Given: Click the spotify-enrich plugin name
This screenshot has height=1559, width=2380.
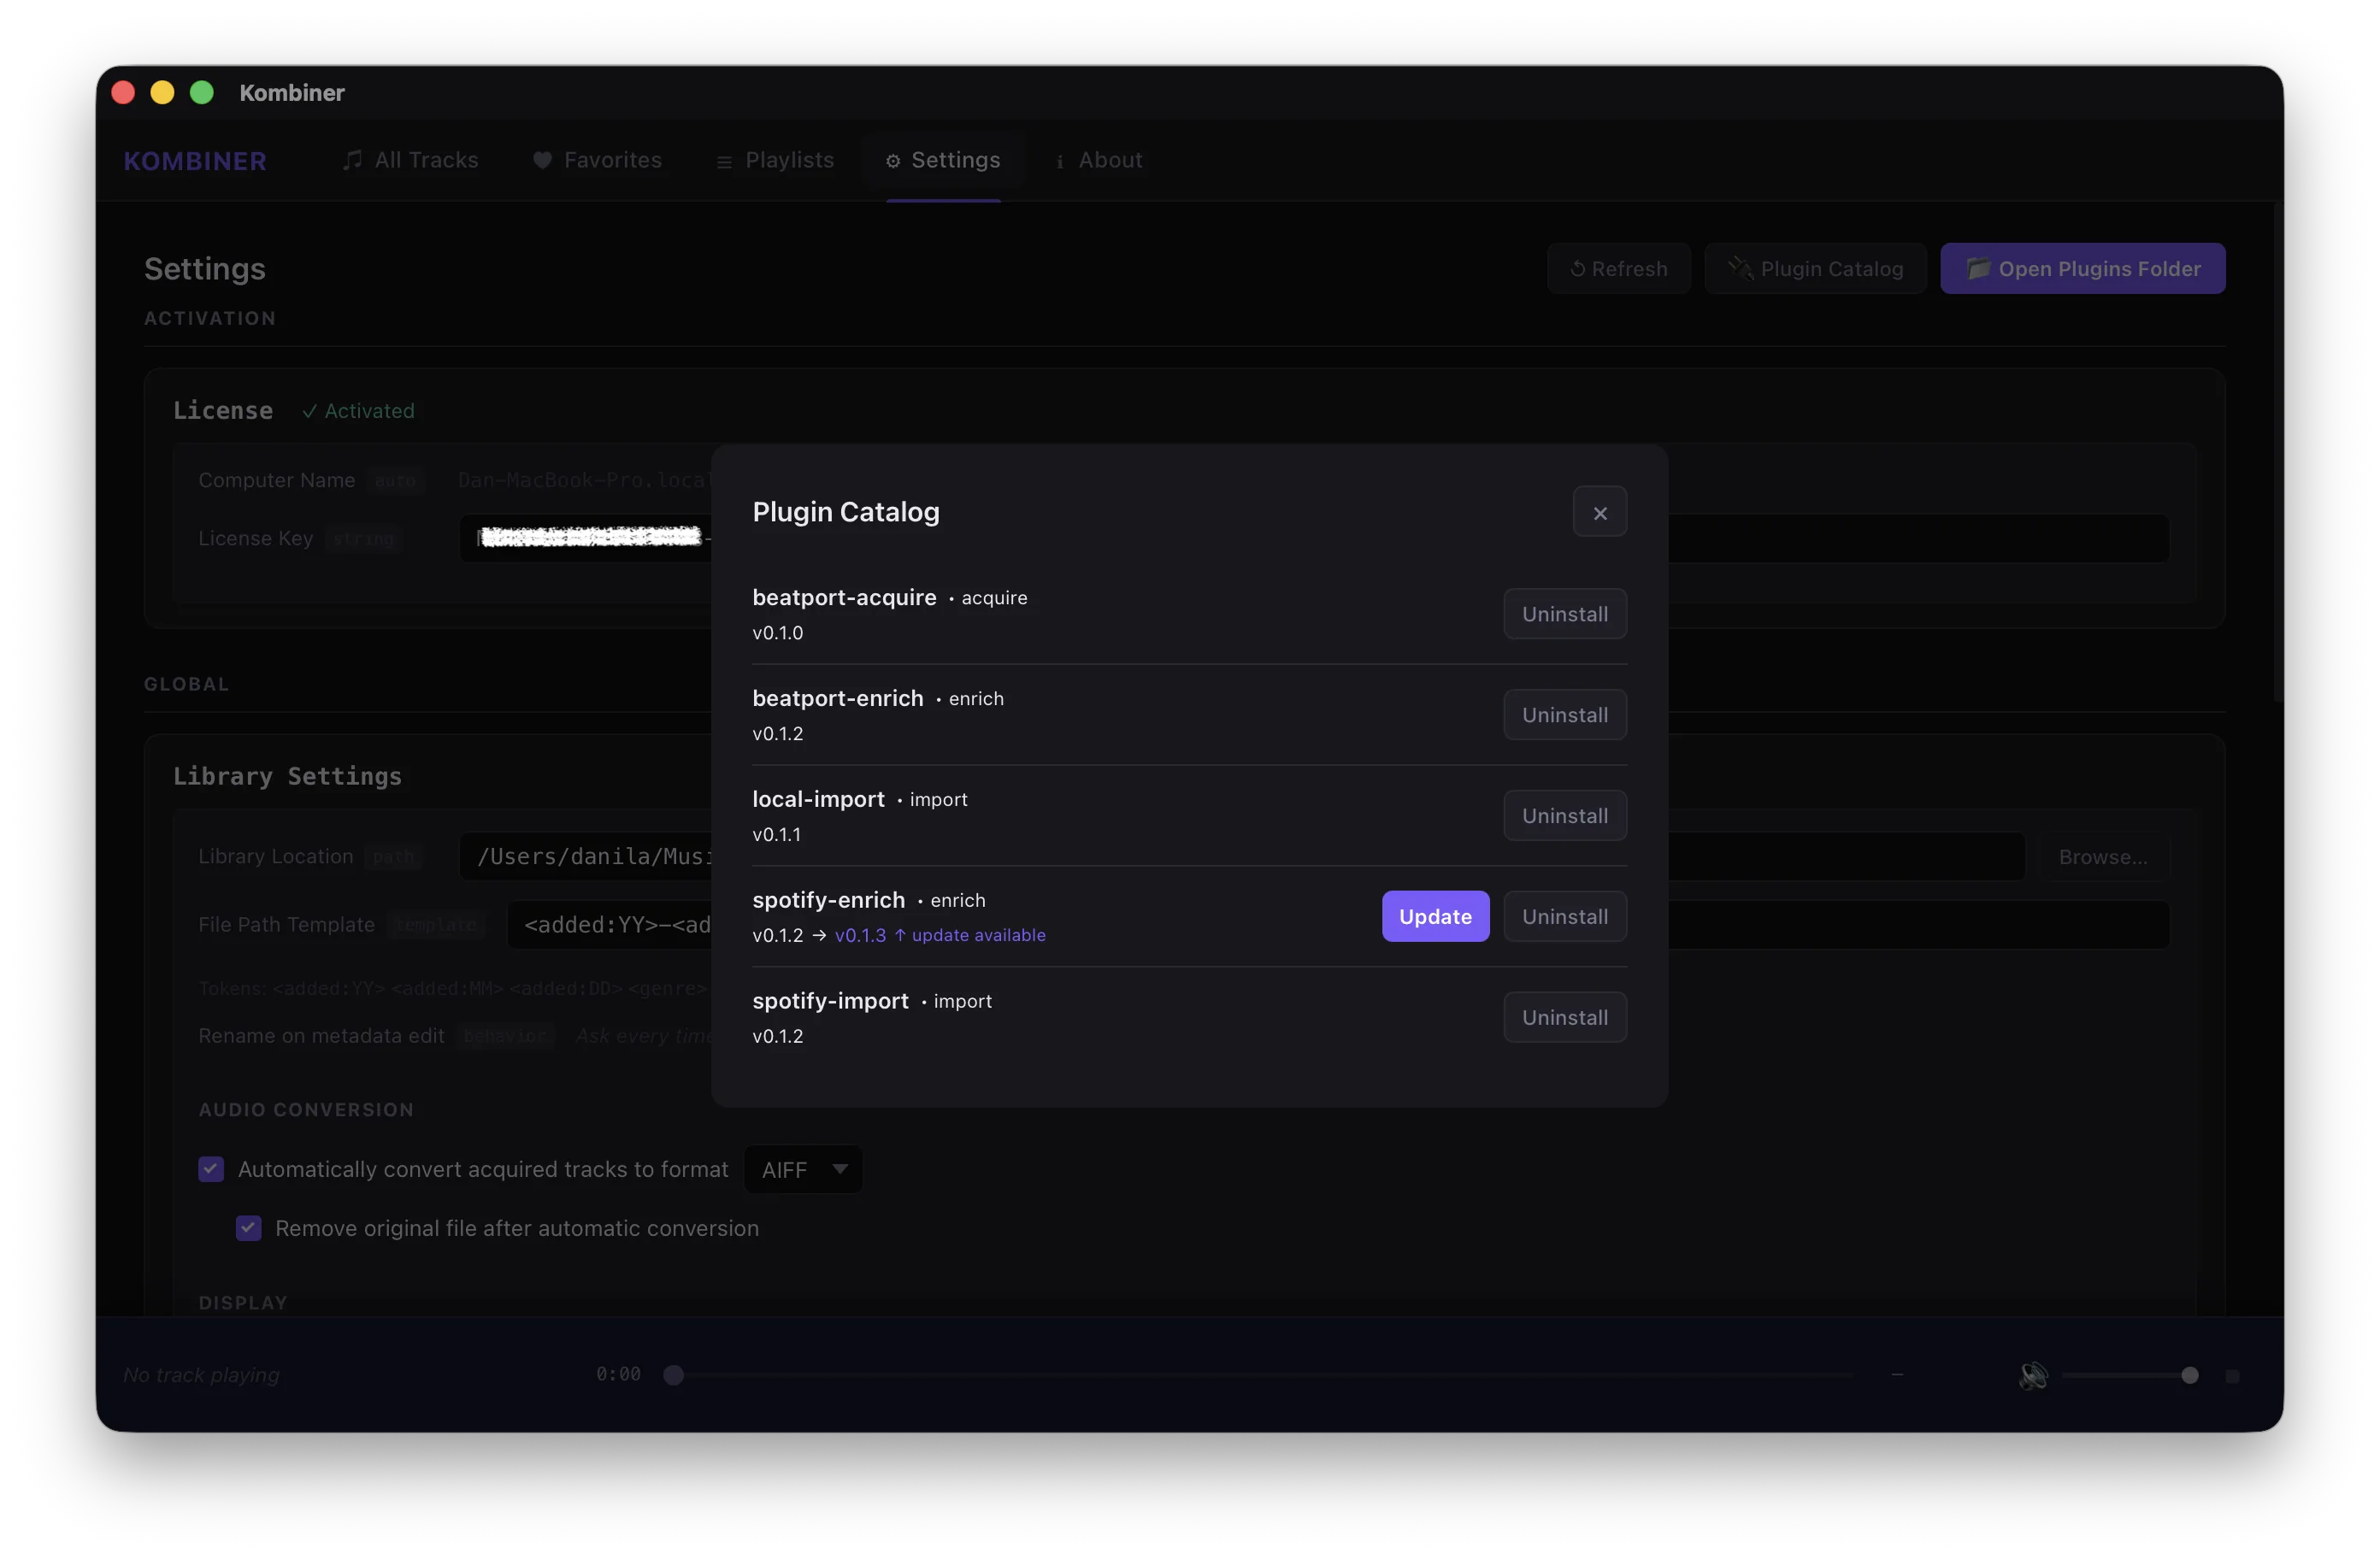Looking at the screenshot, I should (828, 900).
